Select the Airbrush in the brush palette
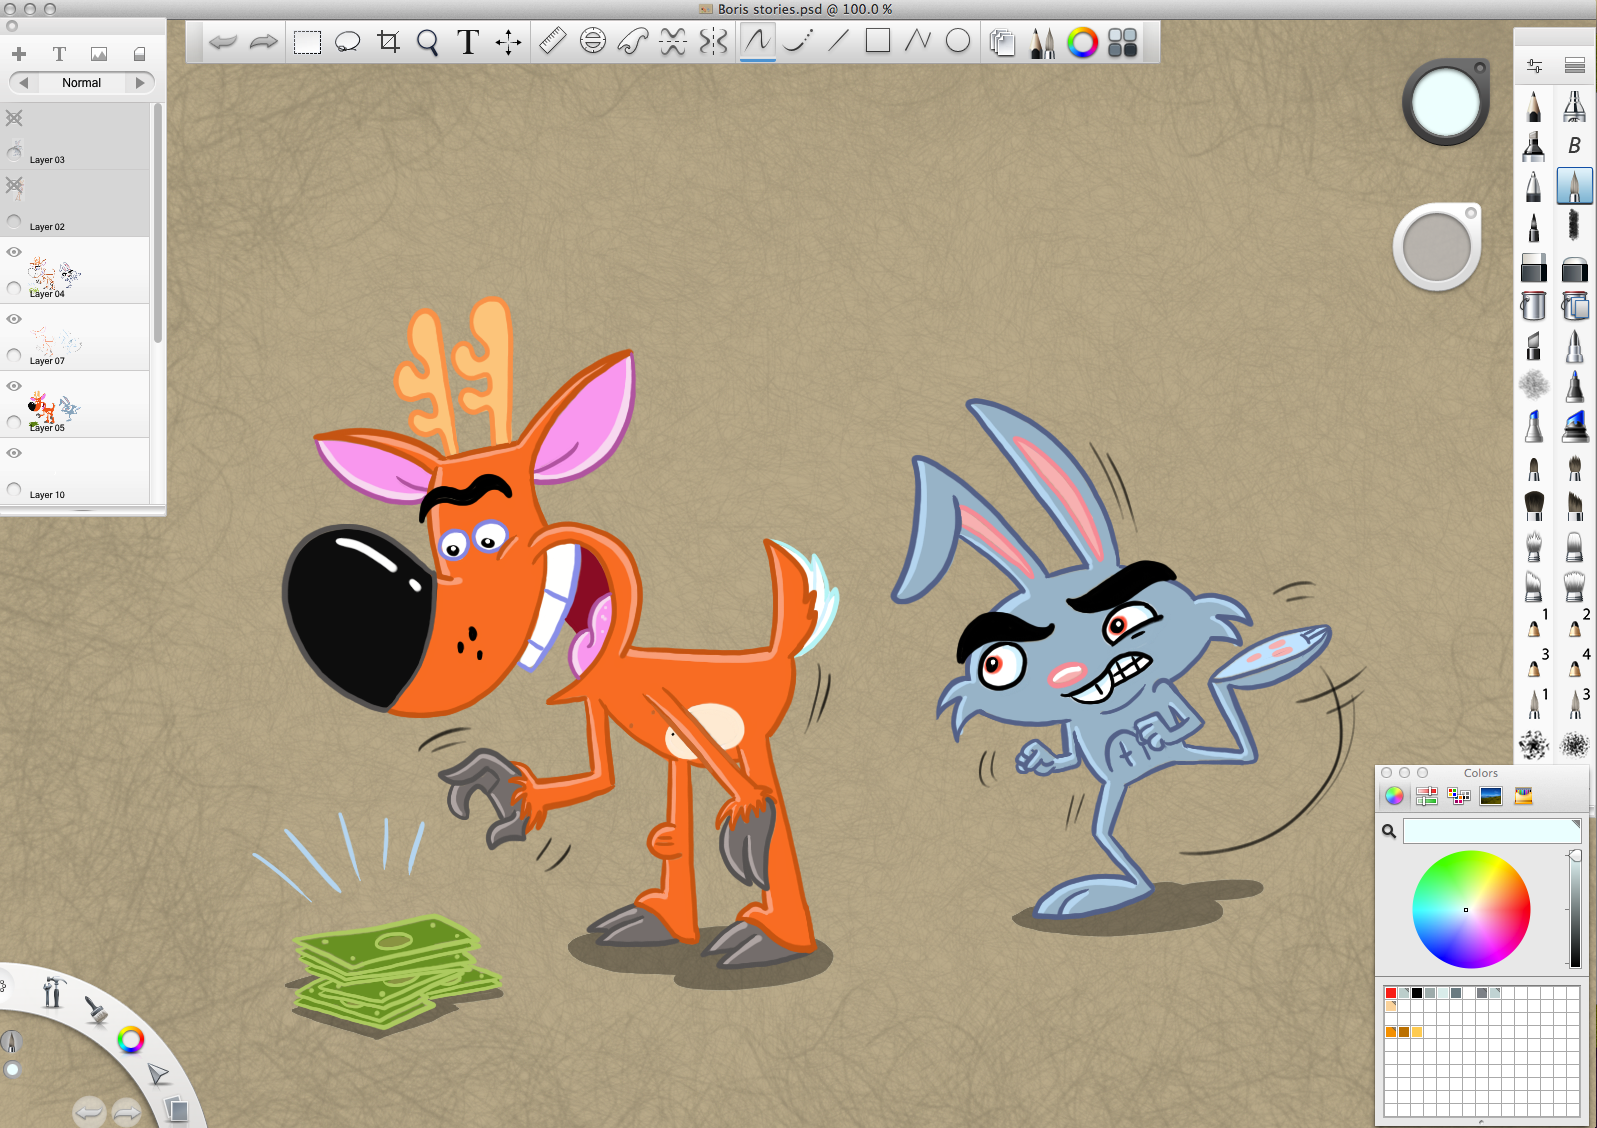The image size is (1597, 1128). coord(1574,105)
